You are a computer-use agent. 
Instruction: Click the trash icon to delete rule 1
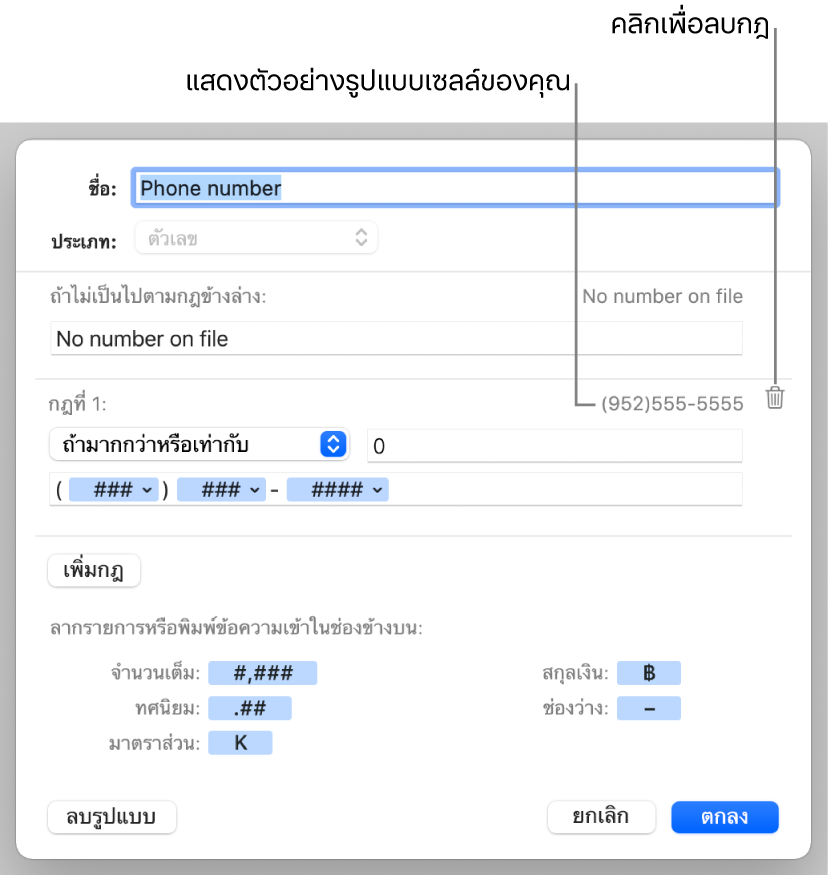(775, 398)
